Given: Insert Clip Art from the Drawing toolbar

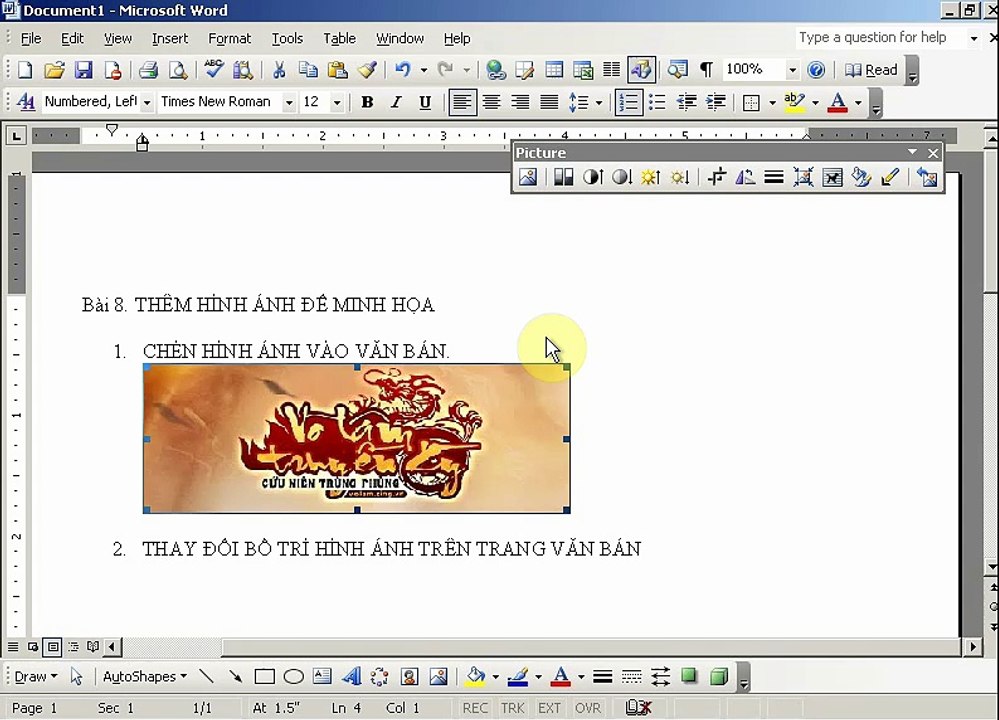Looking at the screenshot, I should 409,676.
